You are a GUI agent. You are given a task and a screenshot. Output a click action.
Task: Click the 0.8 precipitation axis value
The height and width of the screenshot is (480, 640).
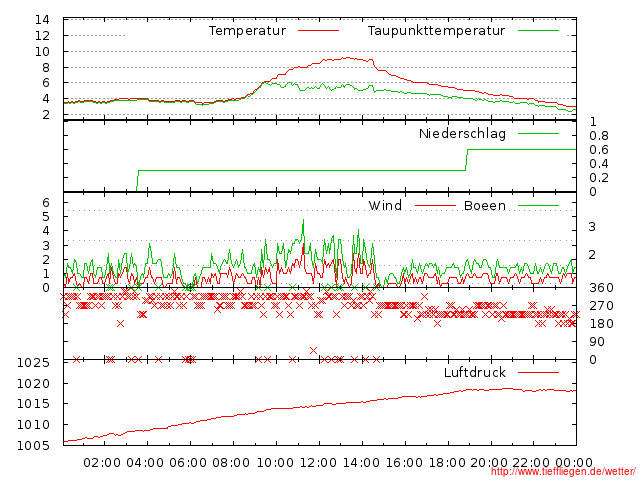pyautogui.click(x=599, y=136)
